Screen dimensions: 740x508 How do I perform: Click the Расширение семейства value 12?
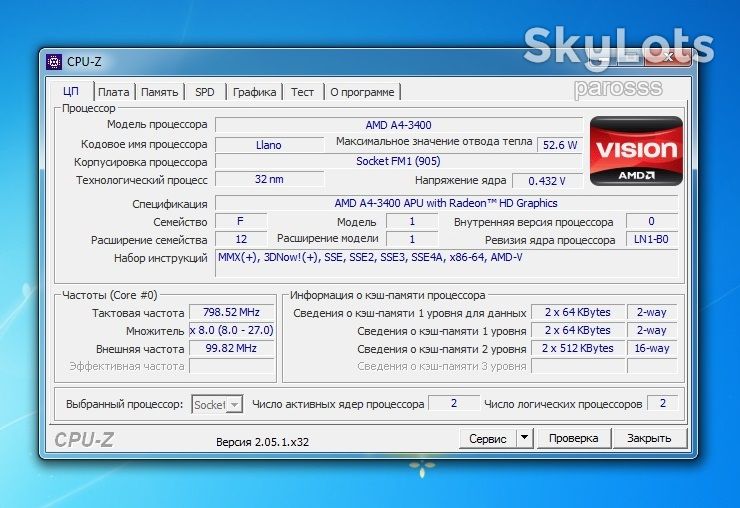pos(241,239)
